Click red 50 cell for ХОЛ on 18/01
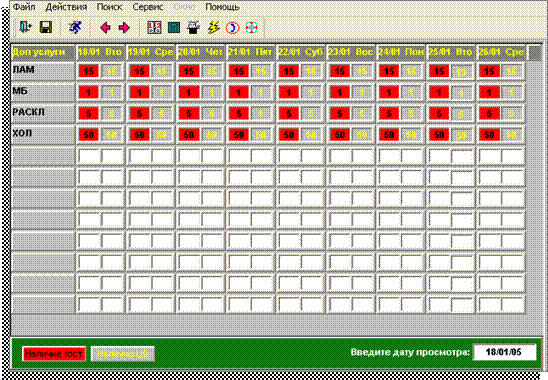The width and height of the screenshot is (548, 380). coord(89,135)
